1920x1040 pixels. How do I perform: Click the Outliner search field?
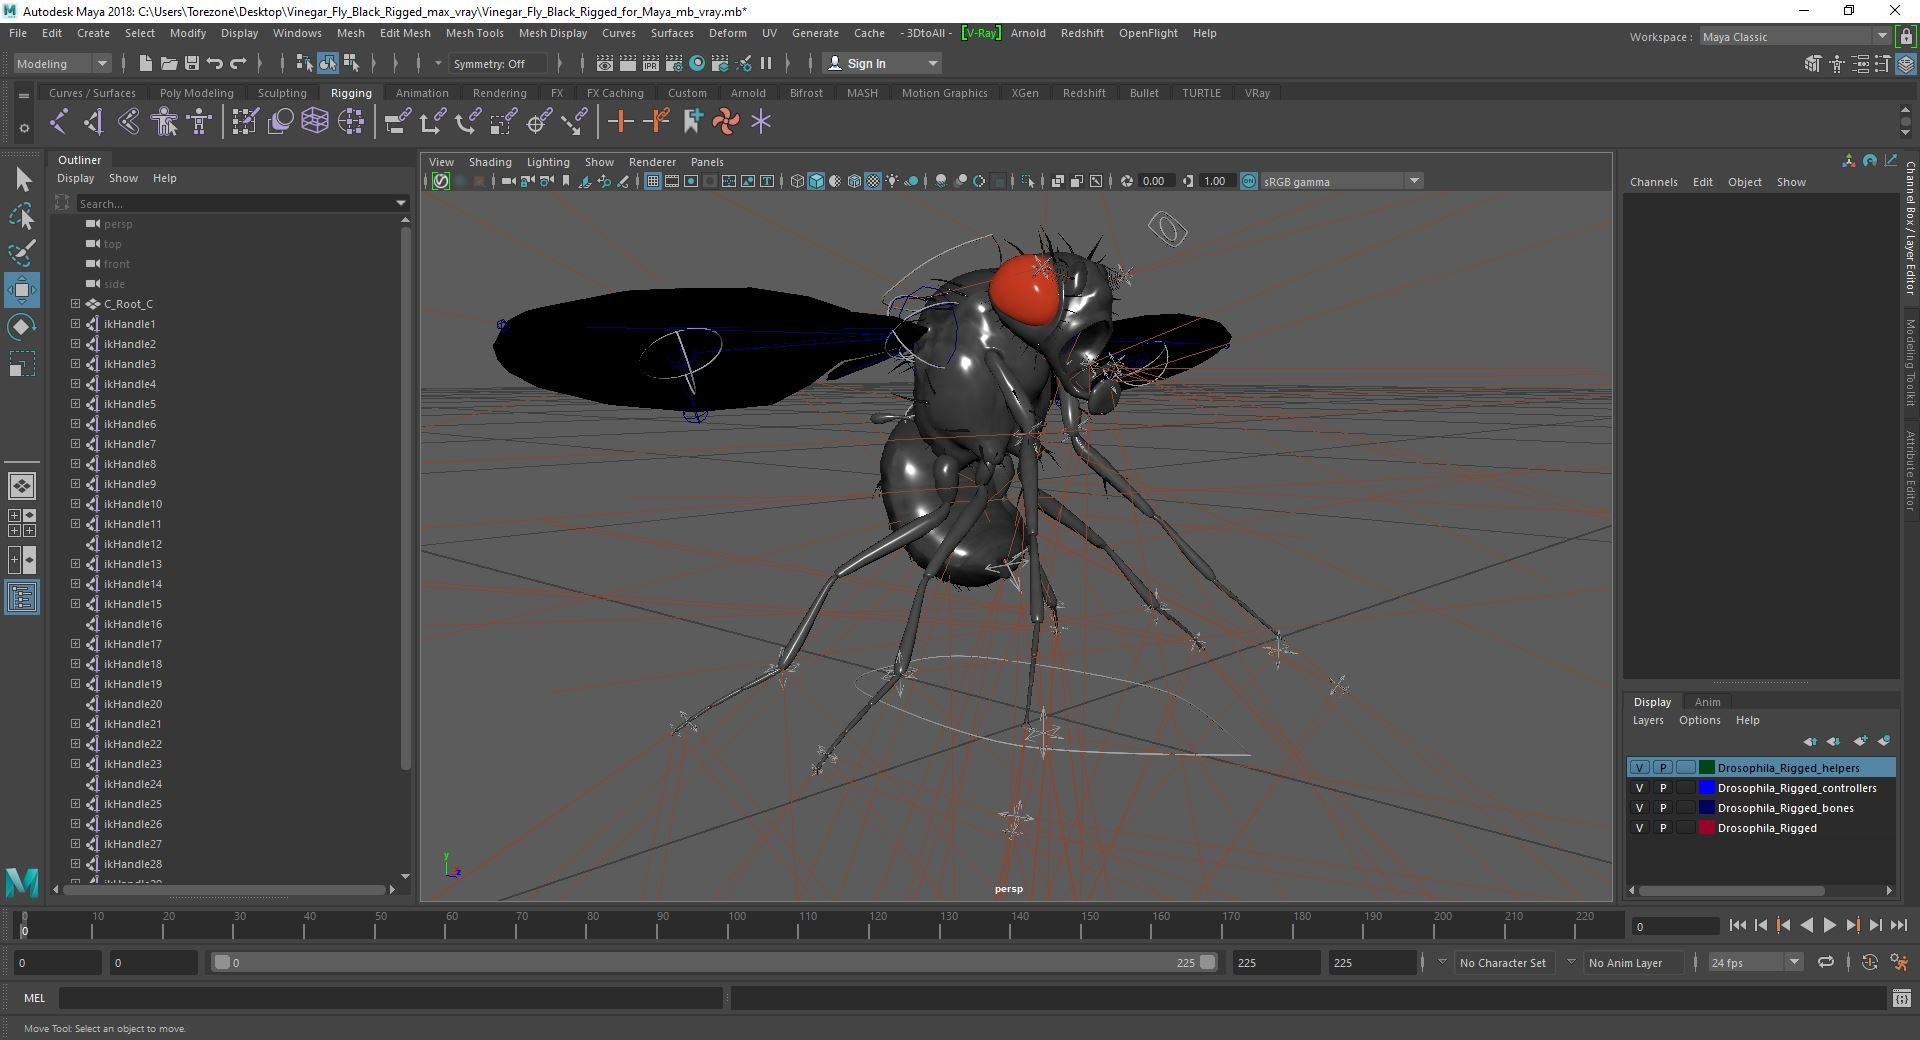click(x=241, y=203)
